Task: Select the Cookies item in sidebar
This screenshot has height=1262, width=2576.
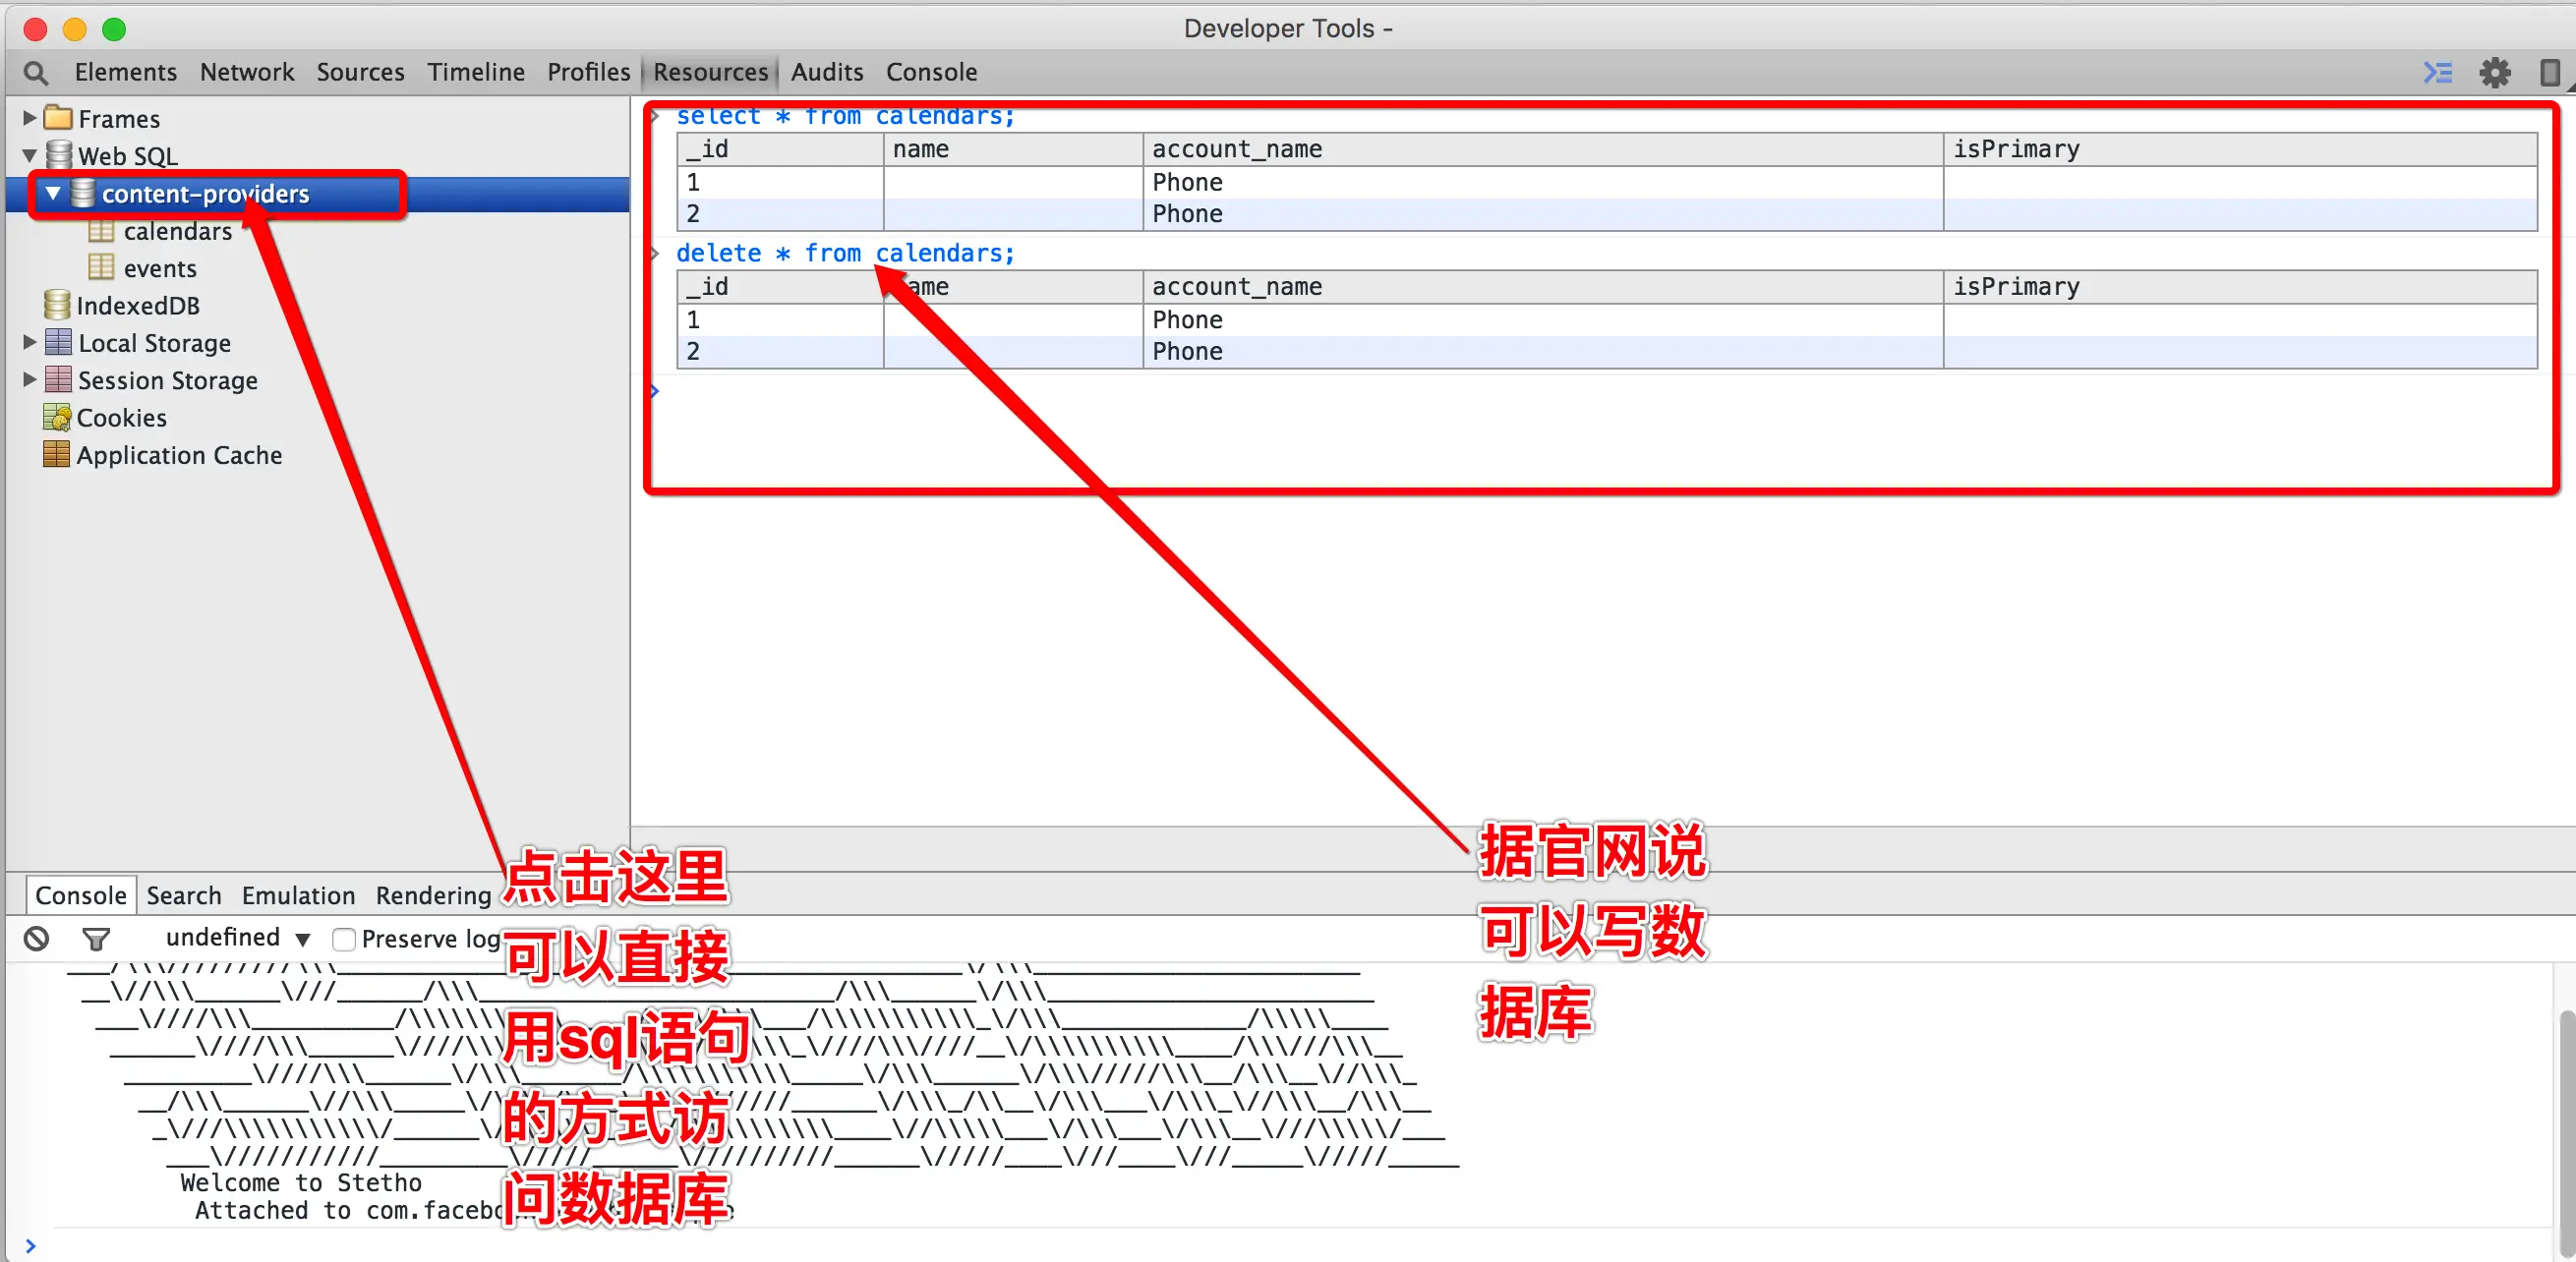Action: coord(121,418)
